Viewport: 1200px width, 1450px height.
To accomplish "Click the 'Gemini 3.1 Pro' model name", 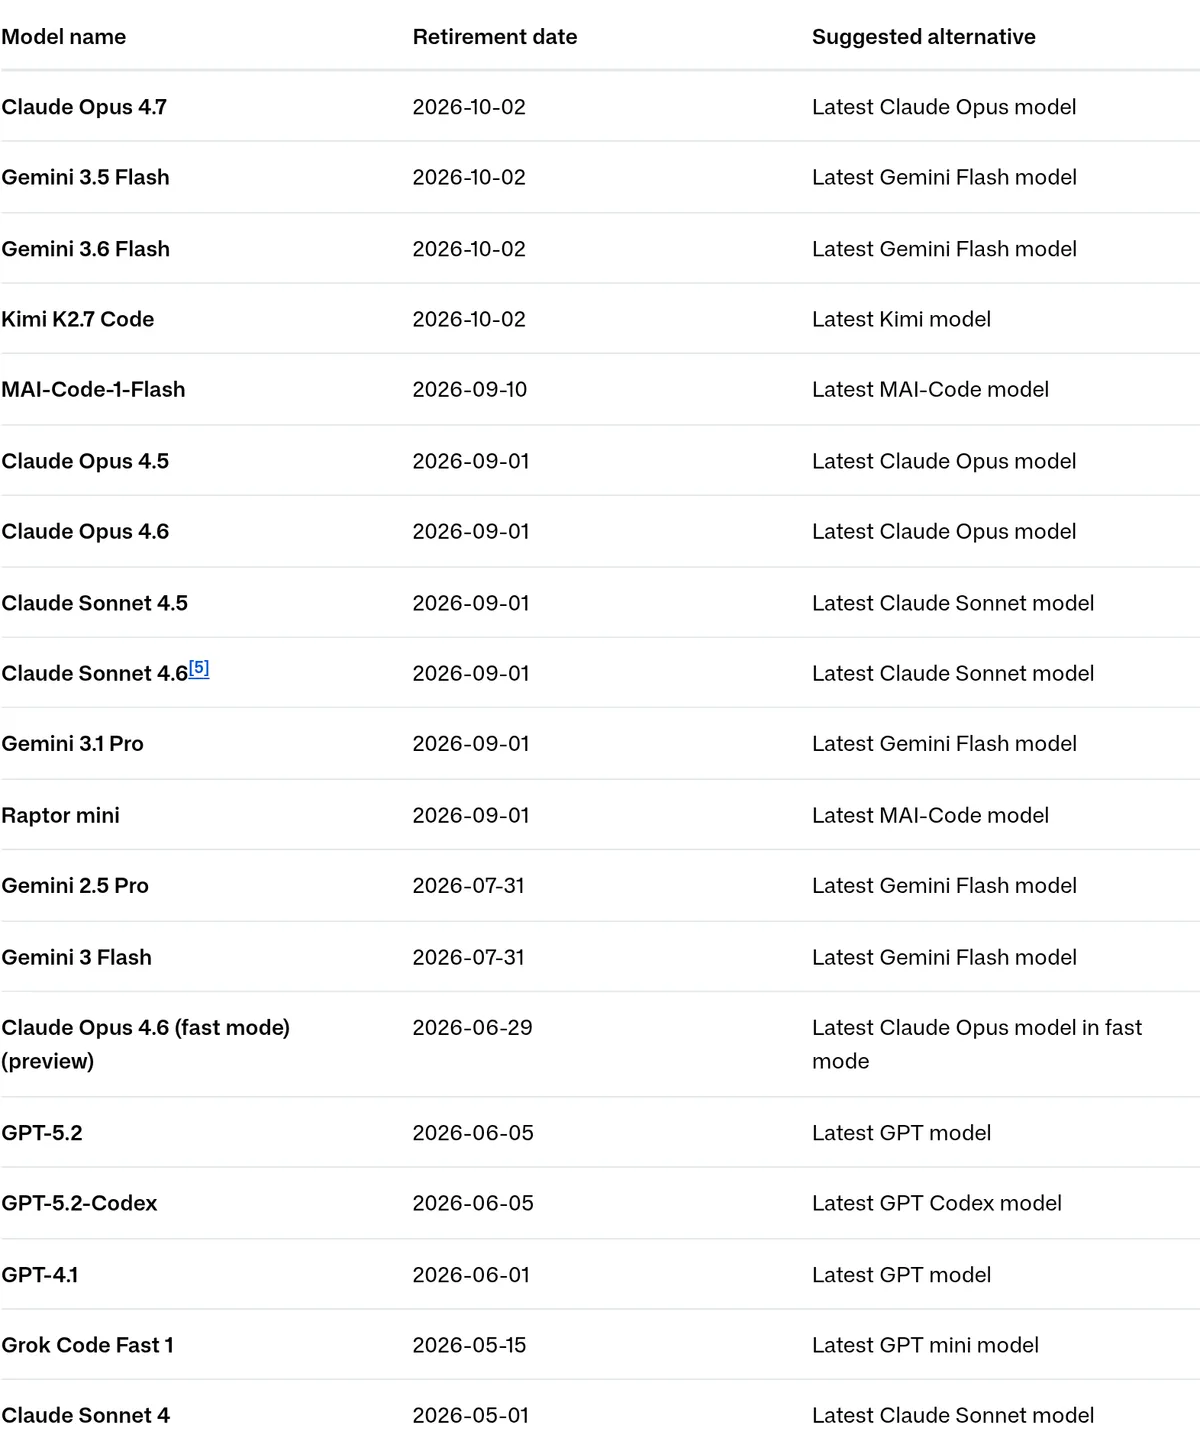I will [73, 743].
